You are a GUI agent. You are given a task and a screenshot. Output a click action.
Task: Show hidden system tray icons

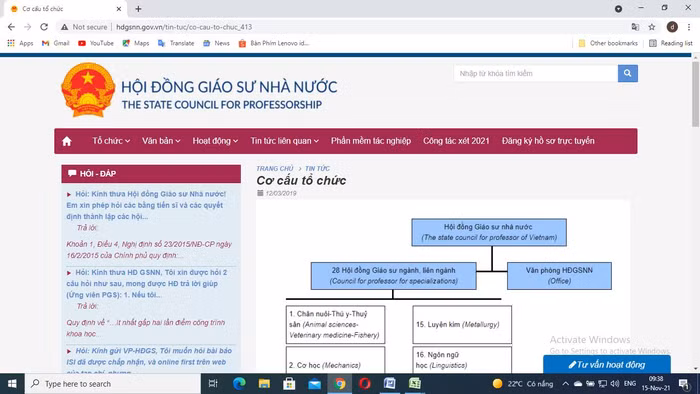coord(565,384)
